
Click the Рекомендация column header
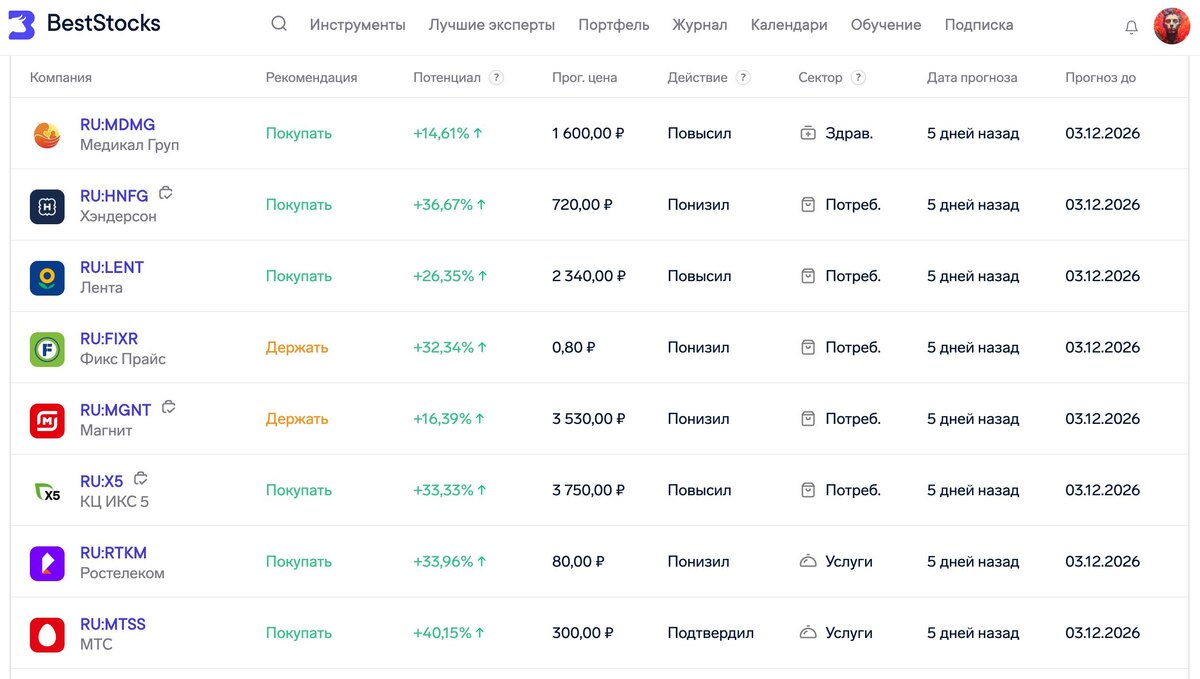click(312, 78)
